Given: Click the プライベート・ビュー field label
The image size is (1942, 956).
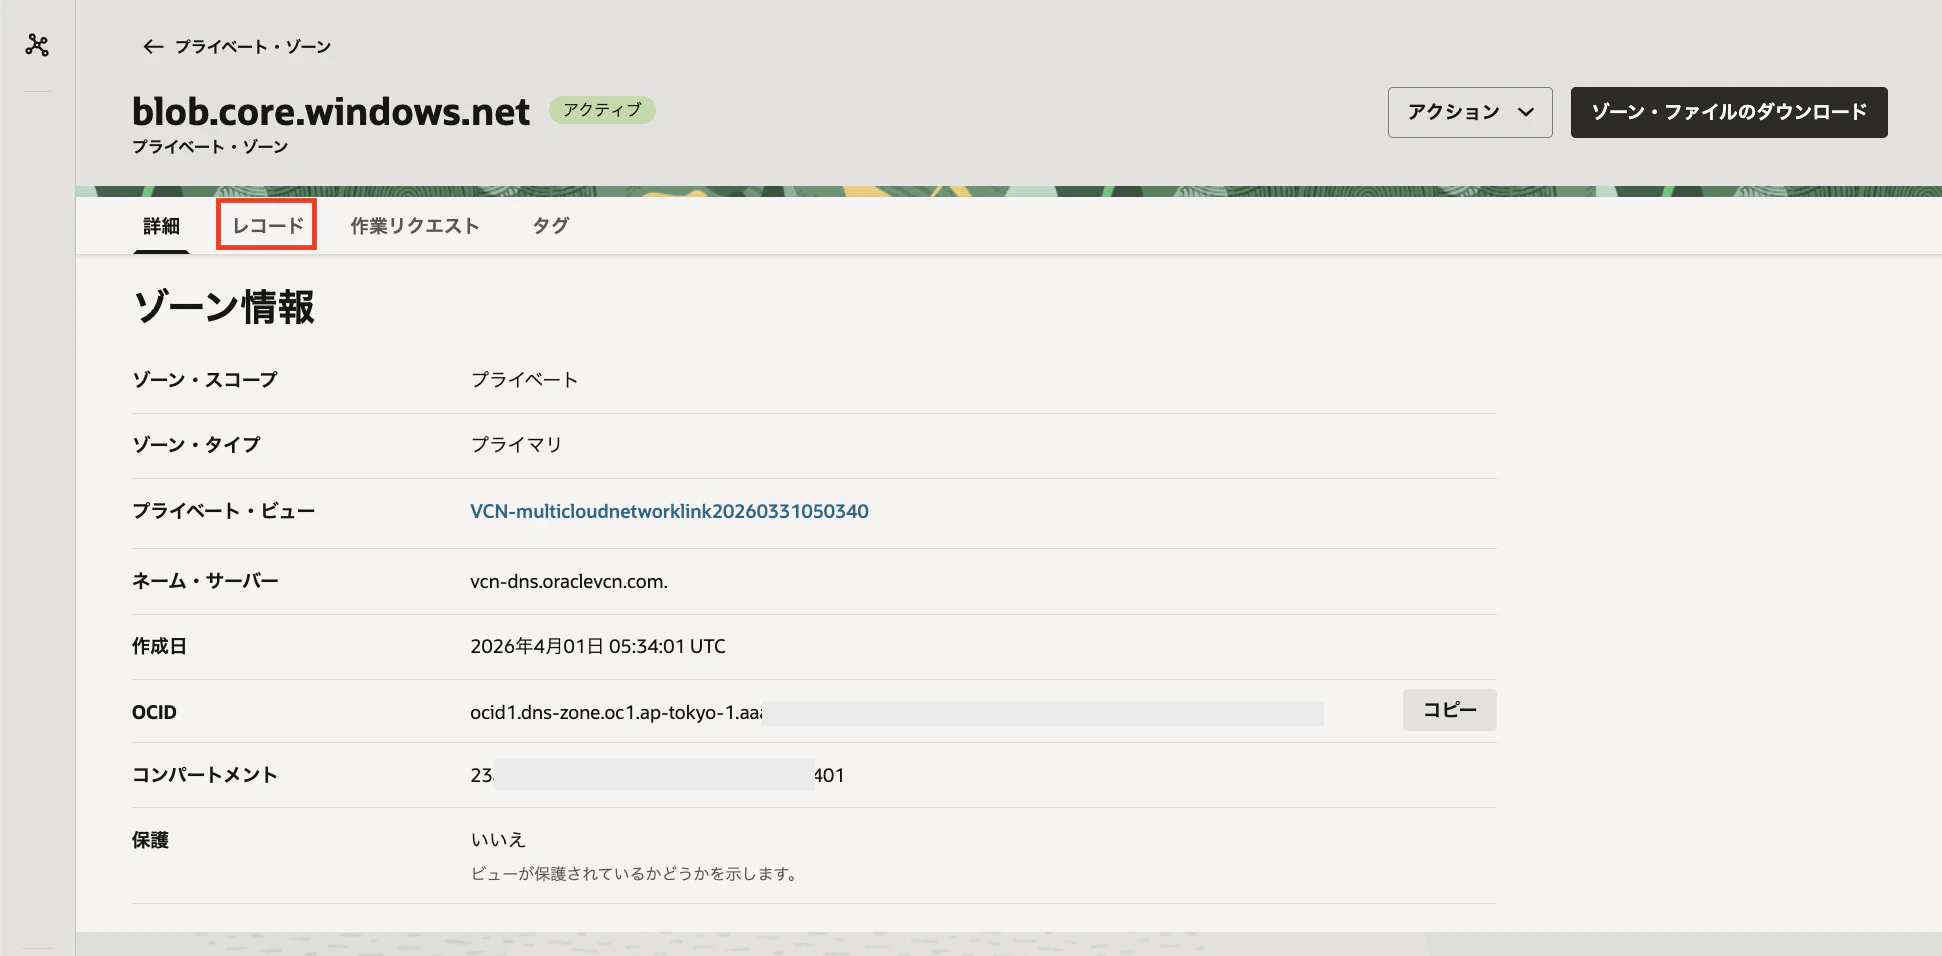Looking at the screenshot, I should click(x=224, y=511).
